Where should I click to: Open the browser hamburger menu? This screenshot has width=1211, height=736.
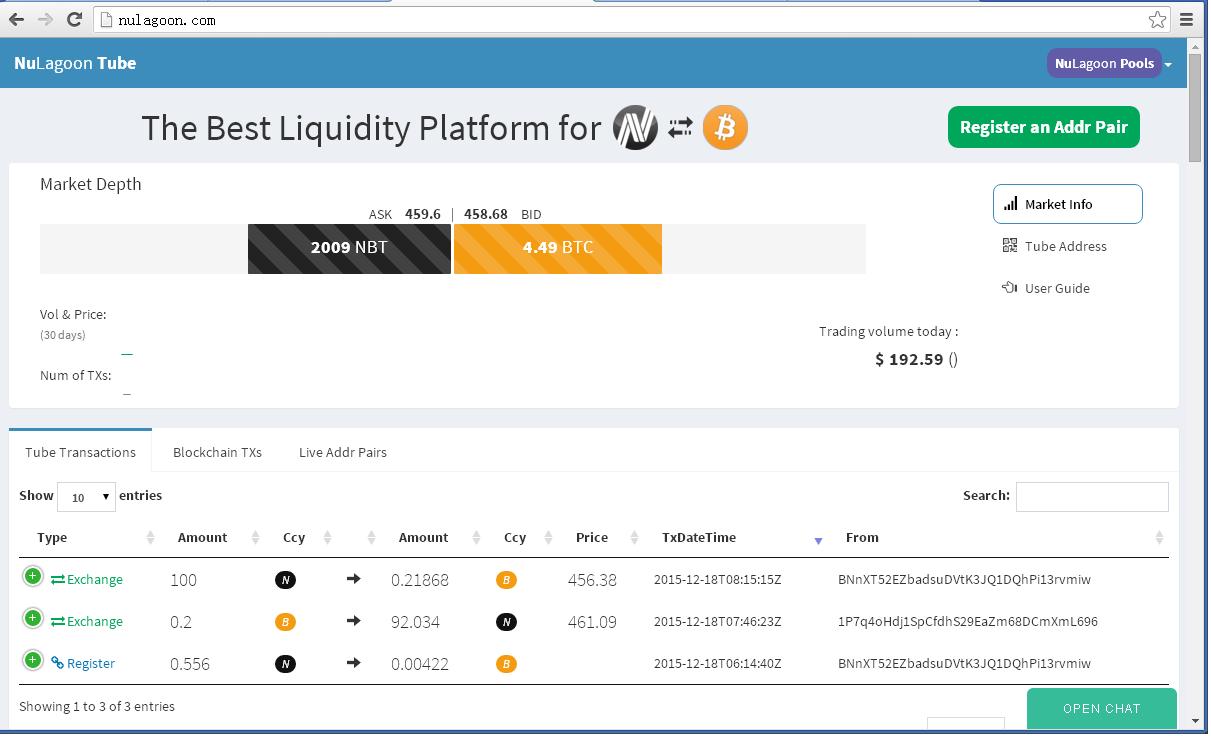click(1187, 19)
